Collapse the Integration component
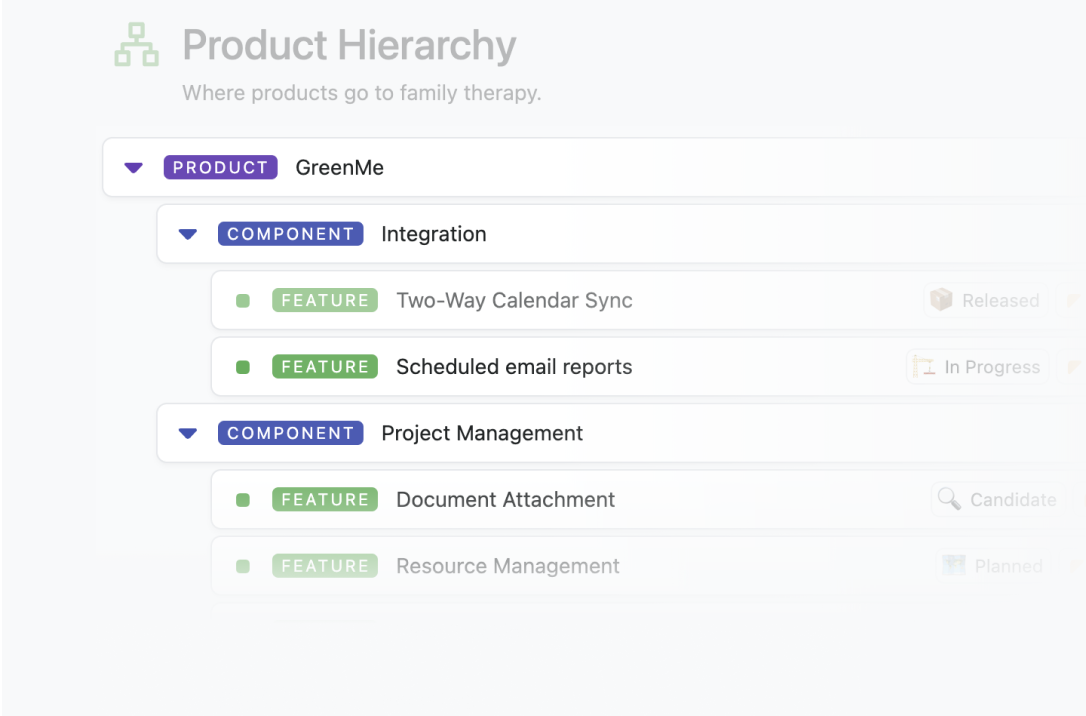Image resolution: width=1086 pixels, height=716 pixels. [x=188, y=234]
